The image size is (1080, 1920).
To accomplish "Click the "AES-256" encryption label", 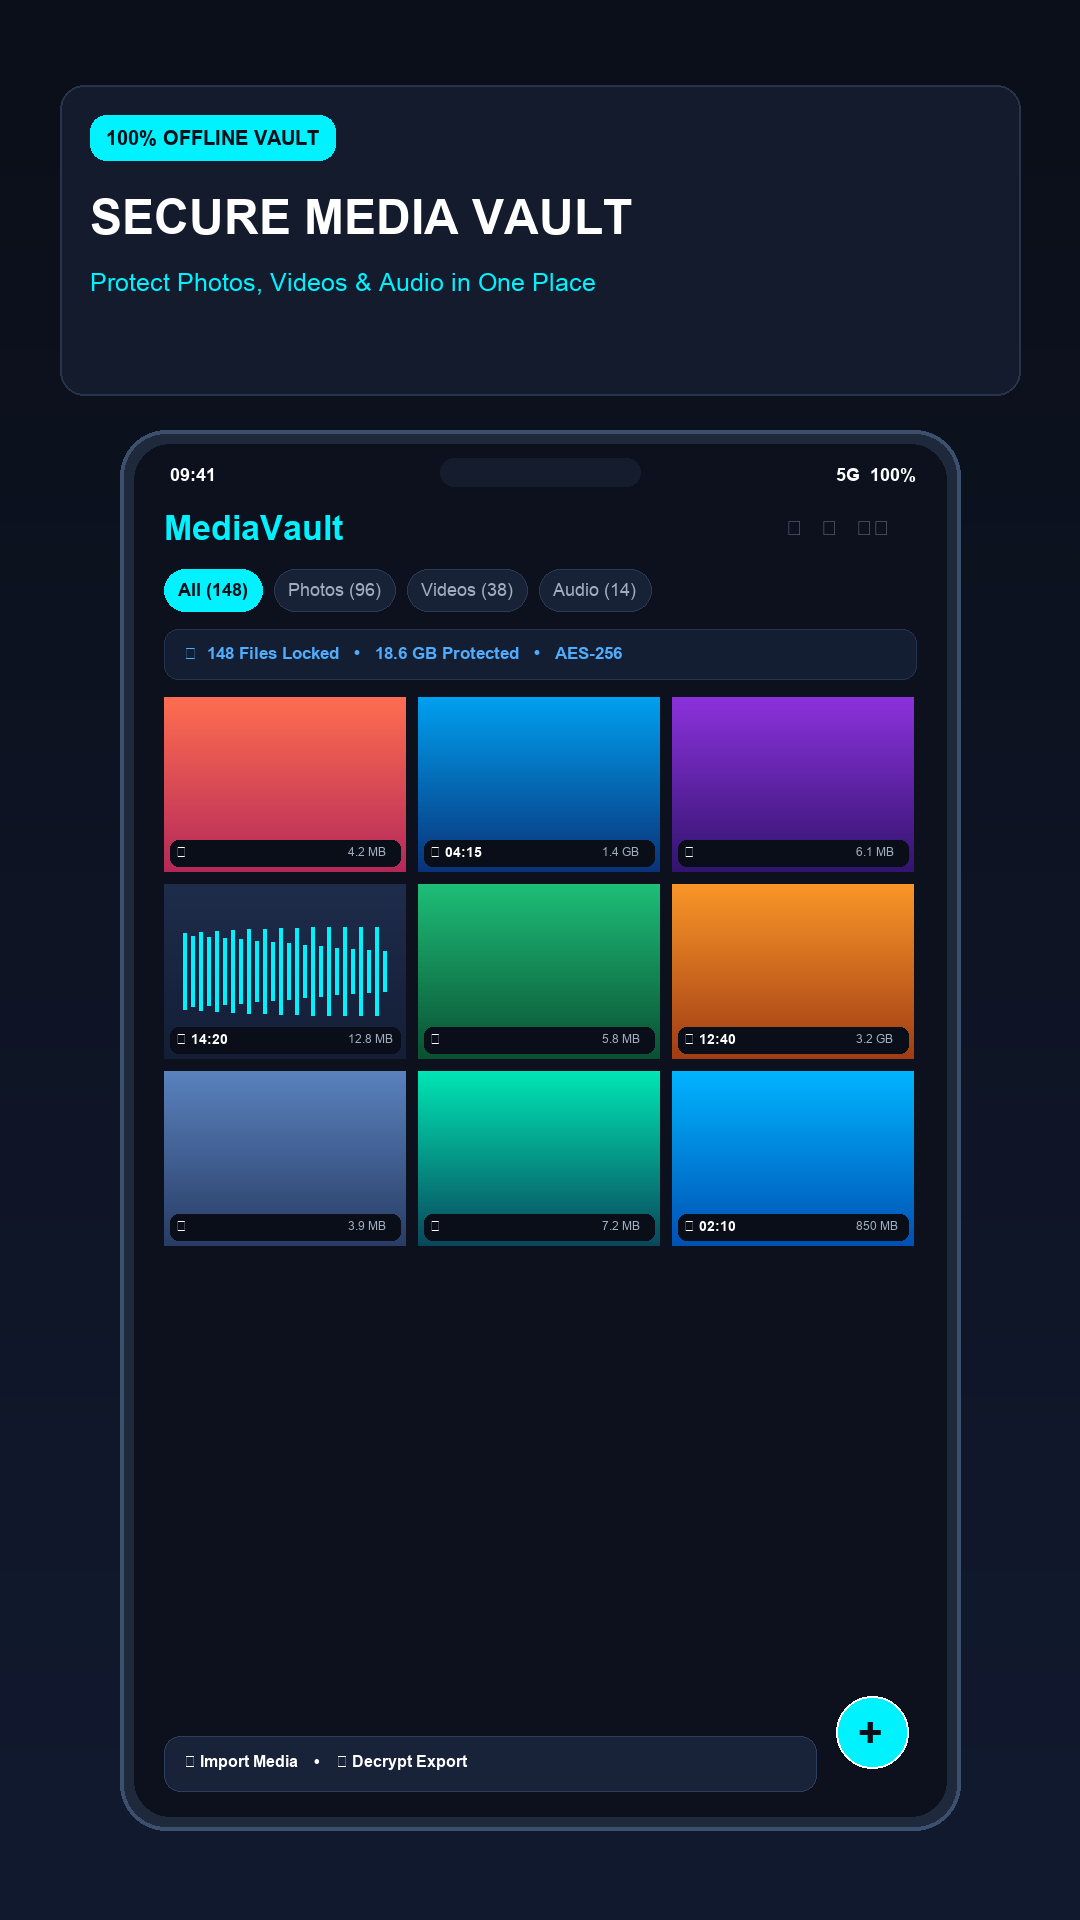I will pos(588,653).
